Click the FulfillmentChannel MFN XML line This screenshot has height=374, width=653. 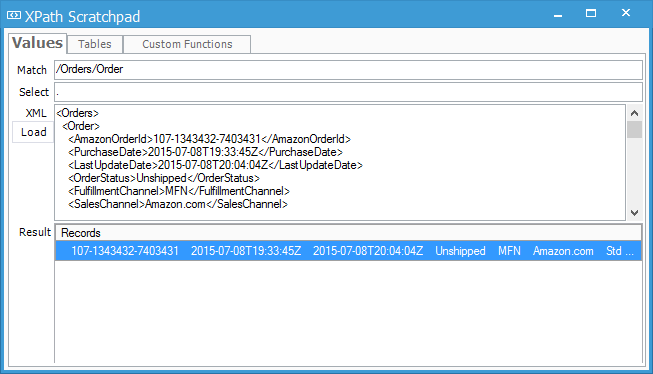pyautogui.click(x=179, y=191)
